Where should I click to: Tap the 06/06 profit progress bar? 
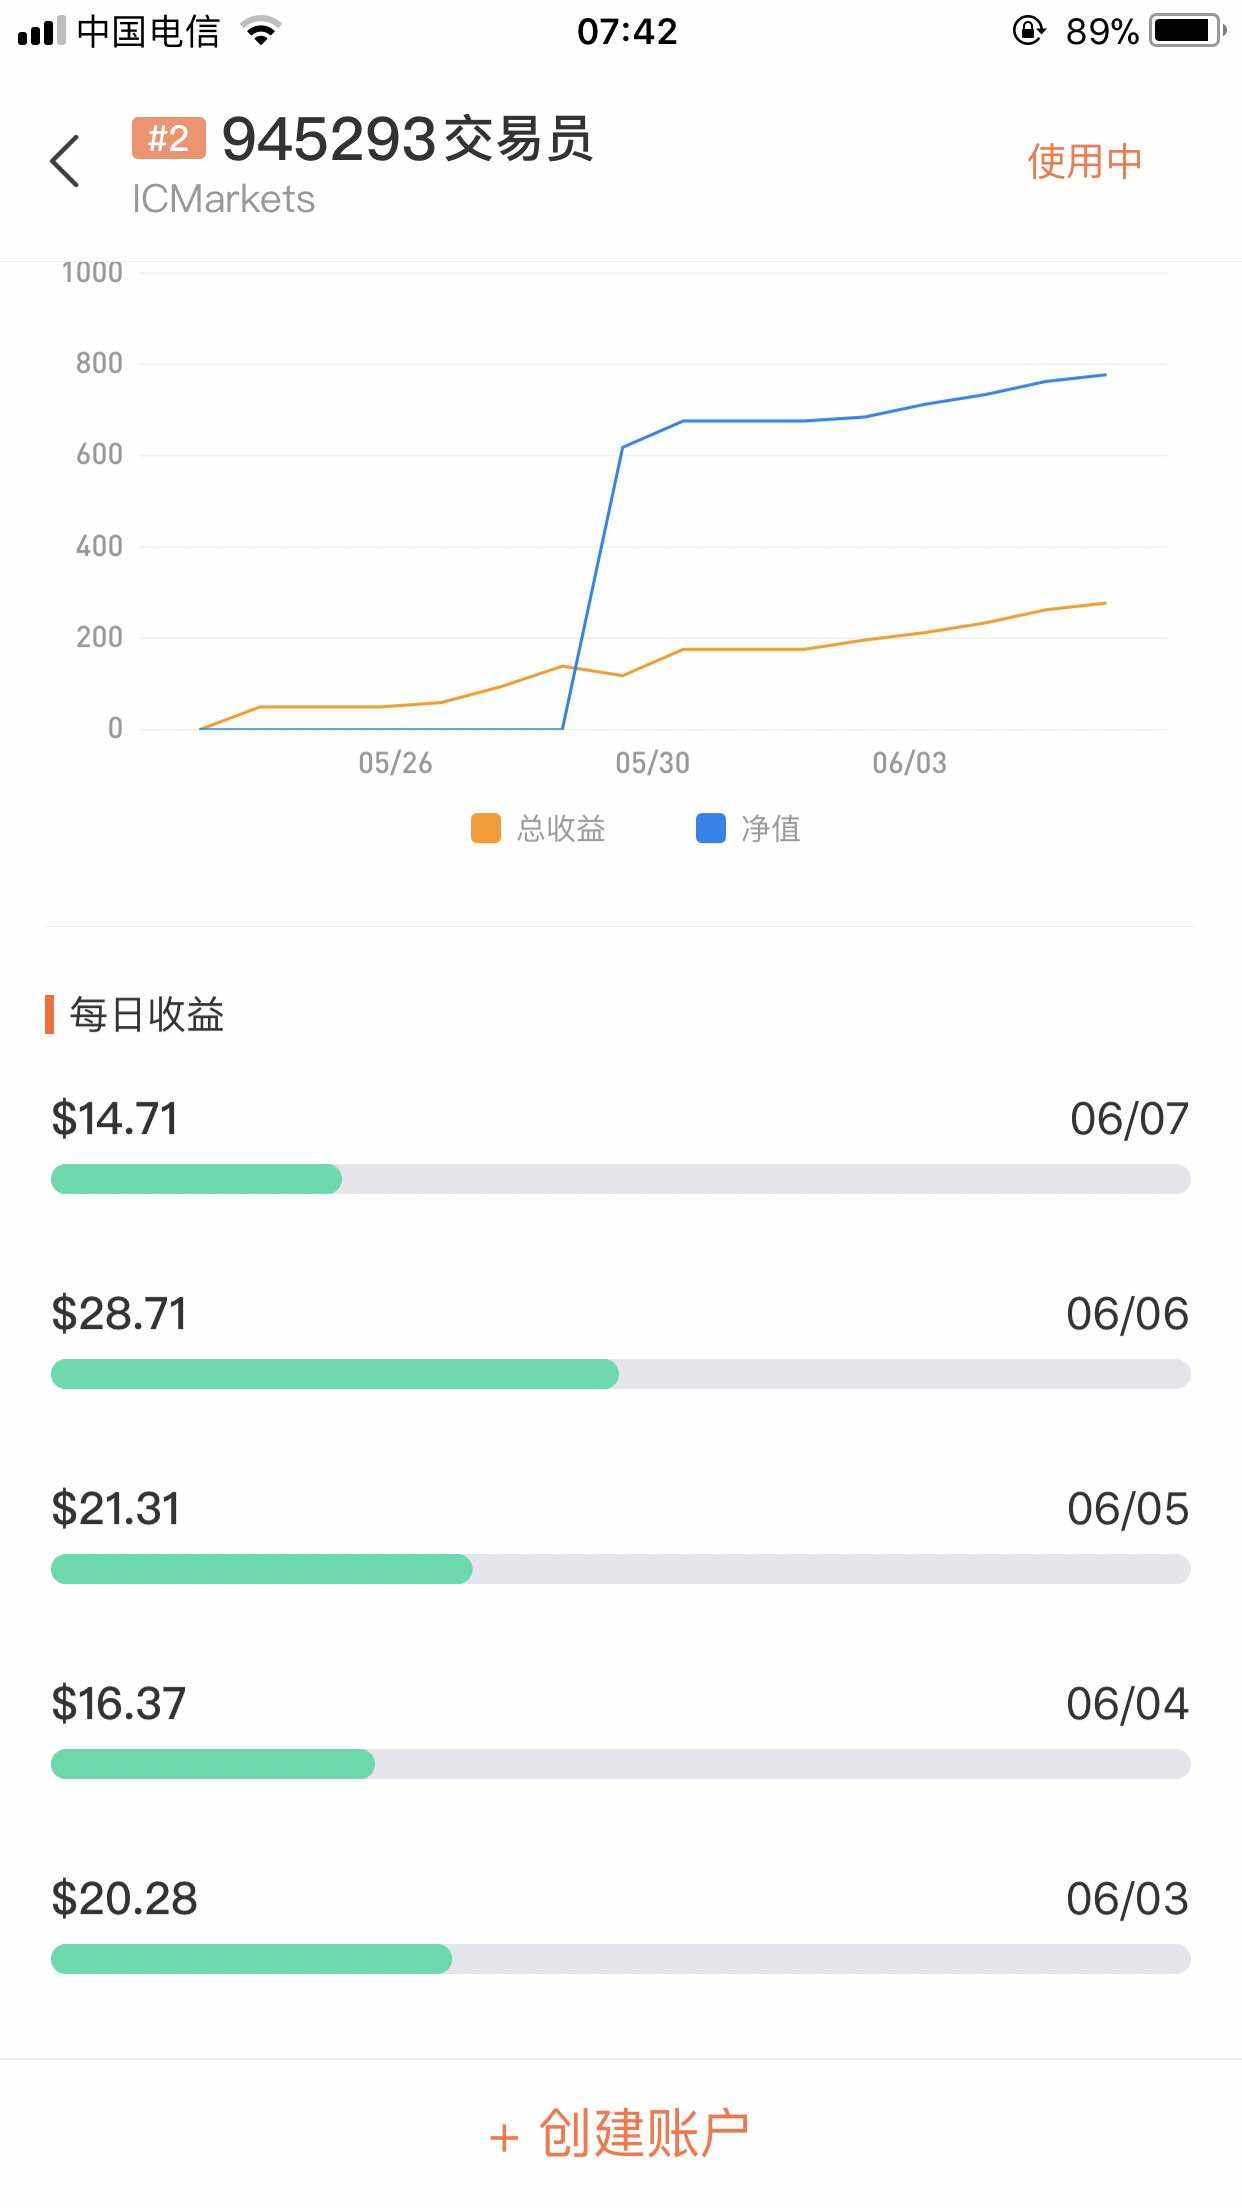coord(620,1374)
